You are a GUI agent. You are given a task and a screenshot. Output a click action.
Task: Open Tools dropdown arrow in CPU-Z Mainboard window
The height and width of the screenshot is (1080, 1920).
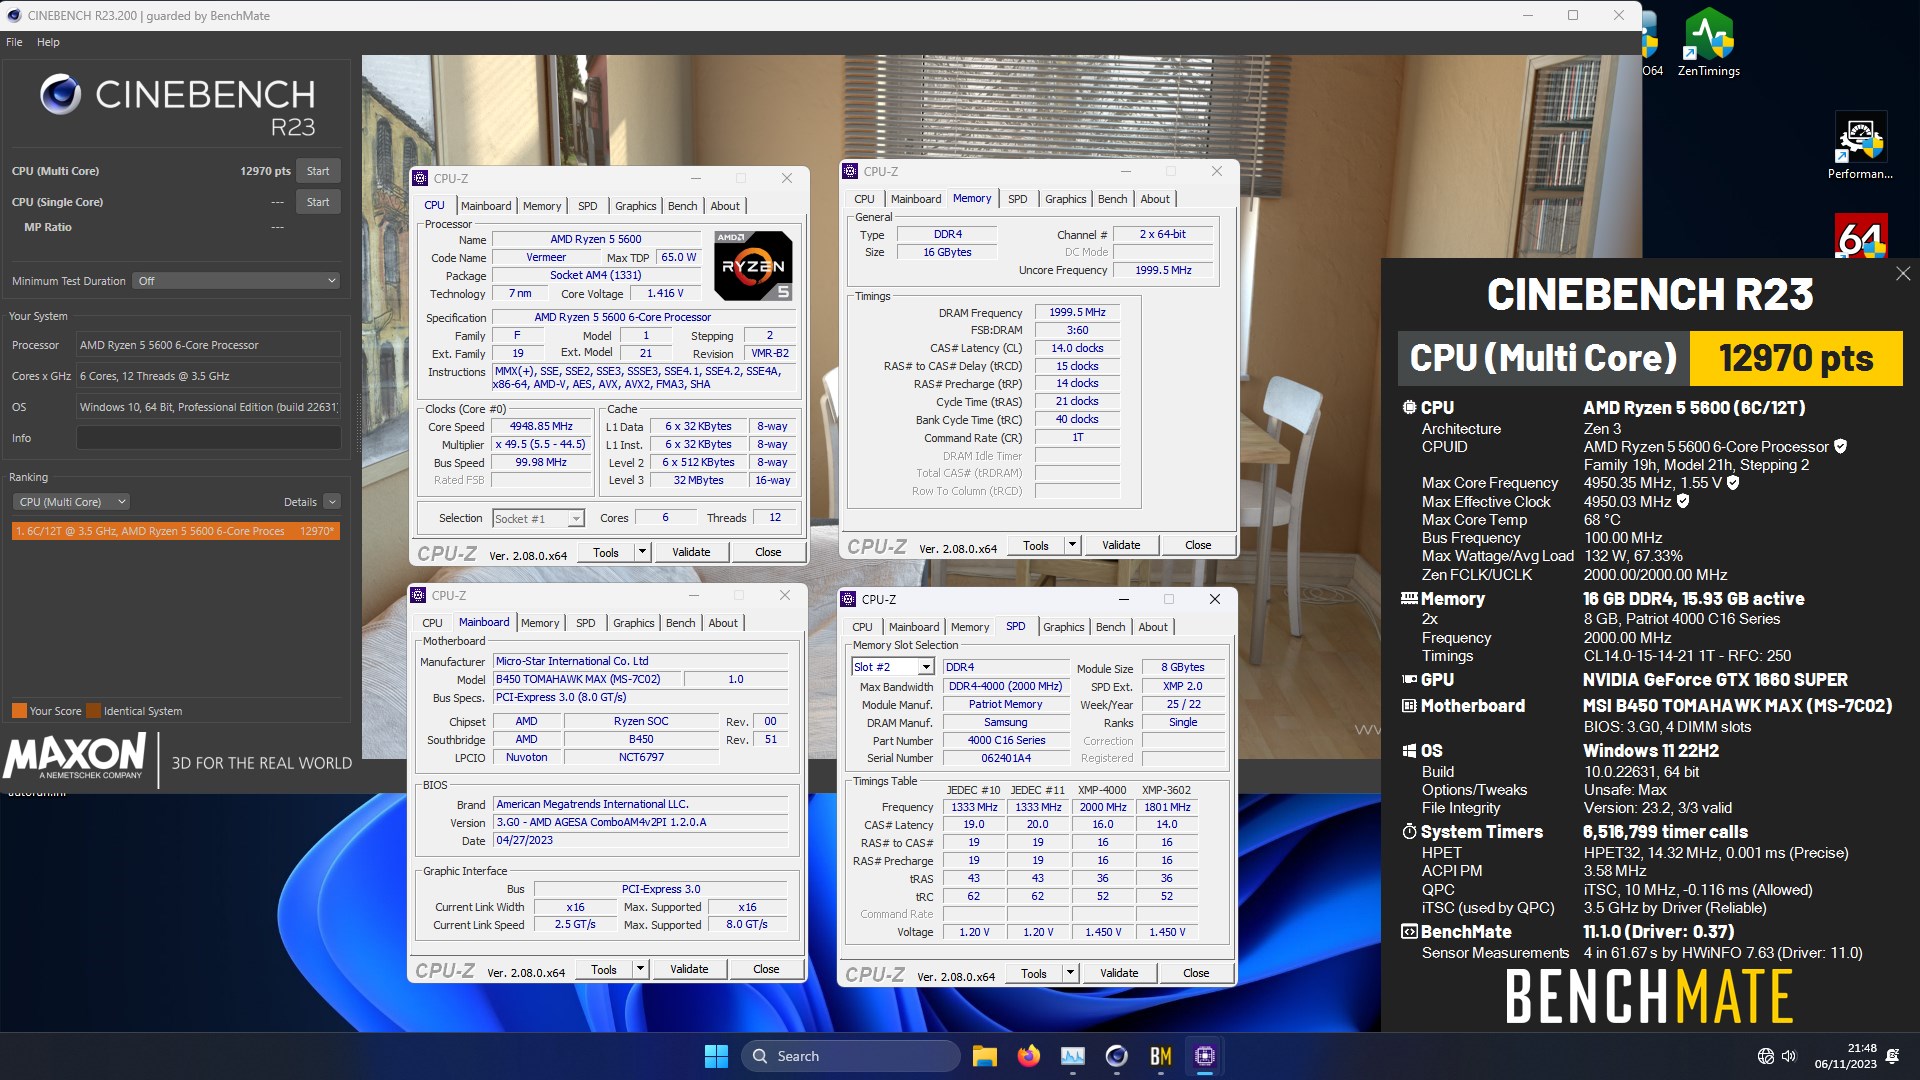pyautogui.click(x=640, y=969)
